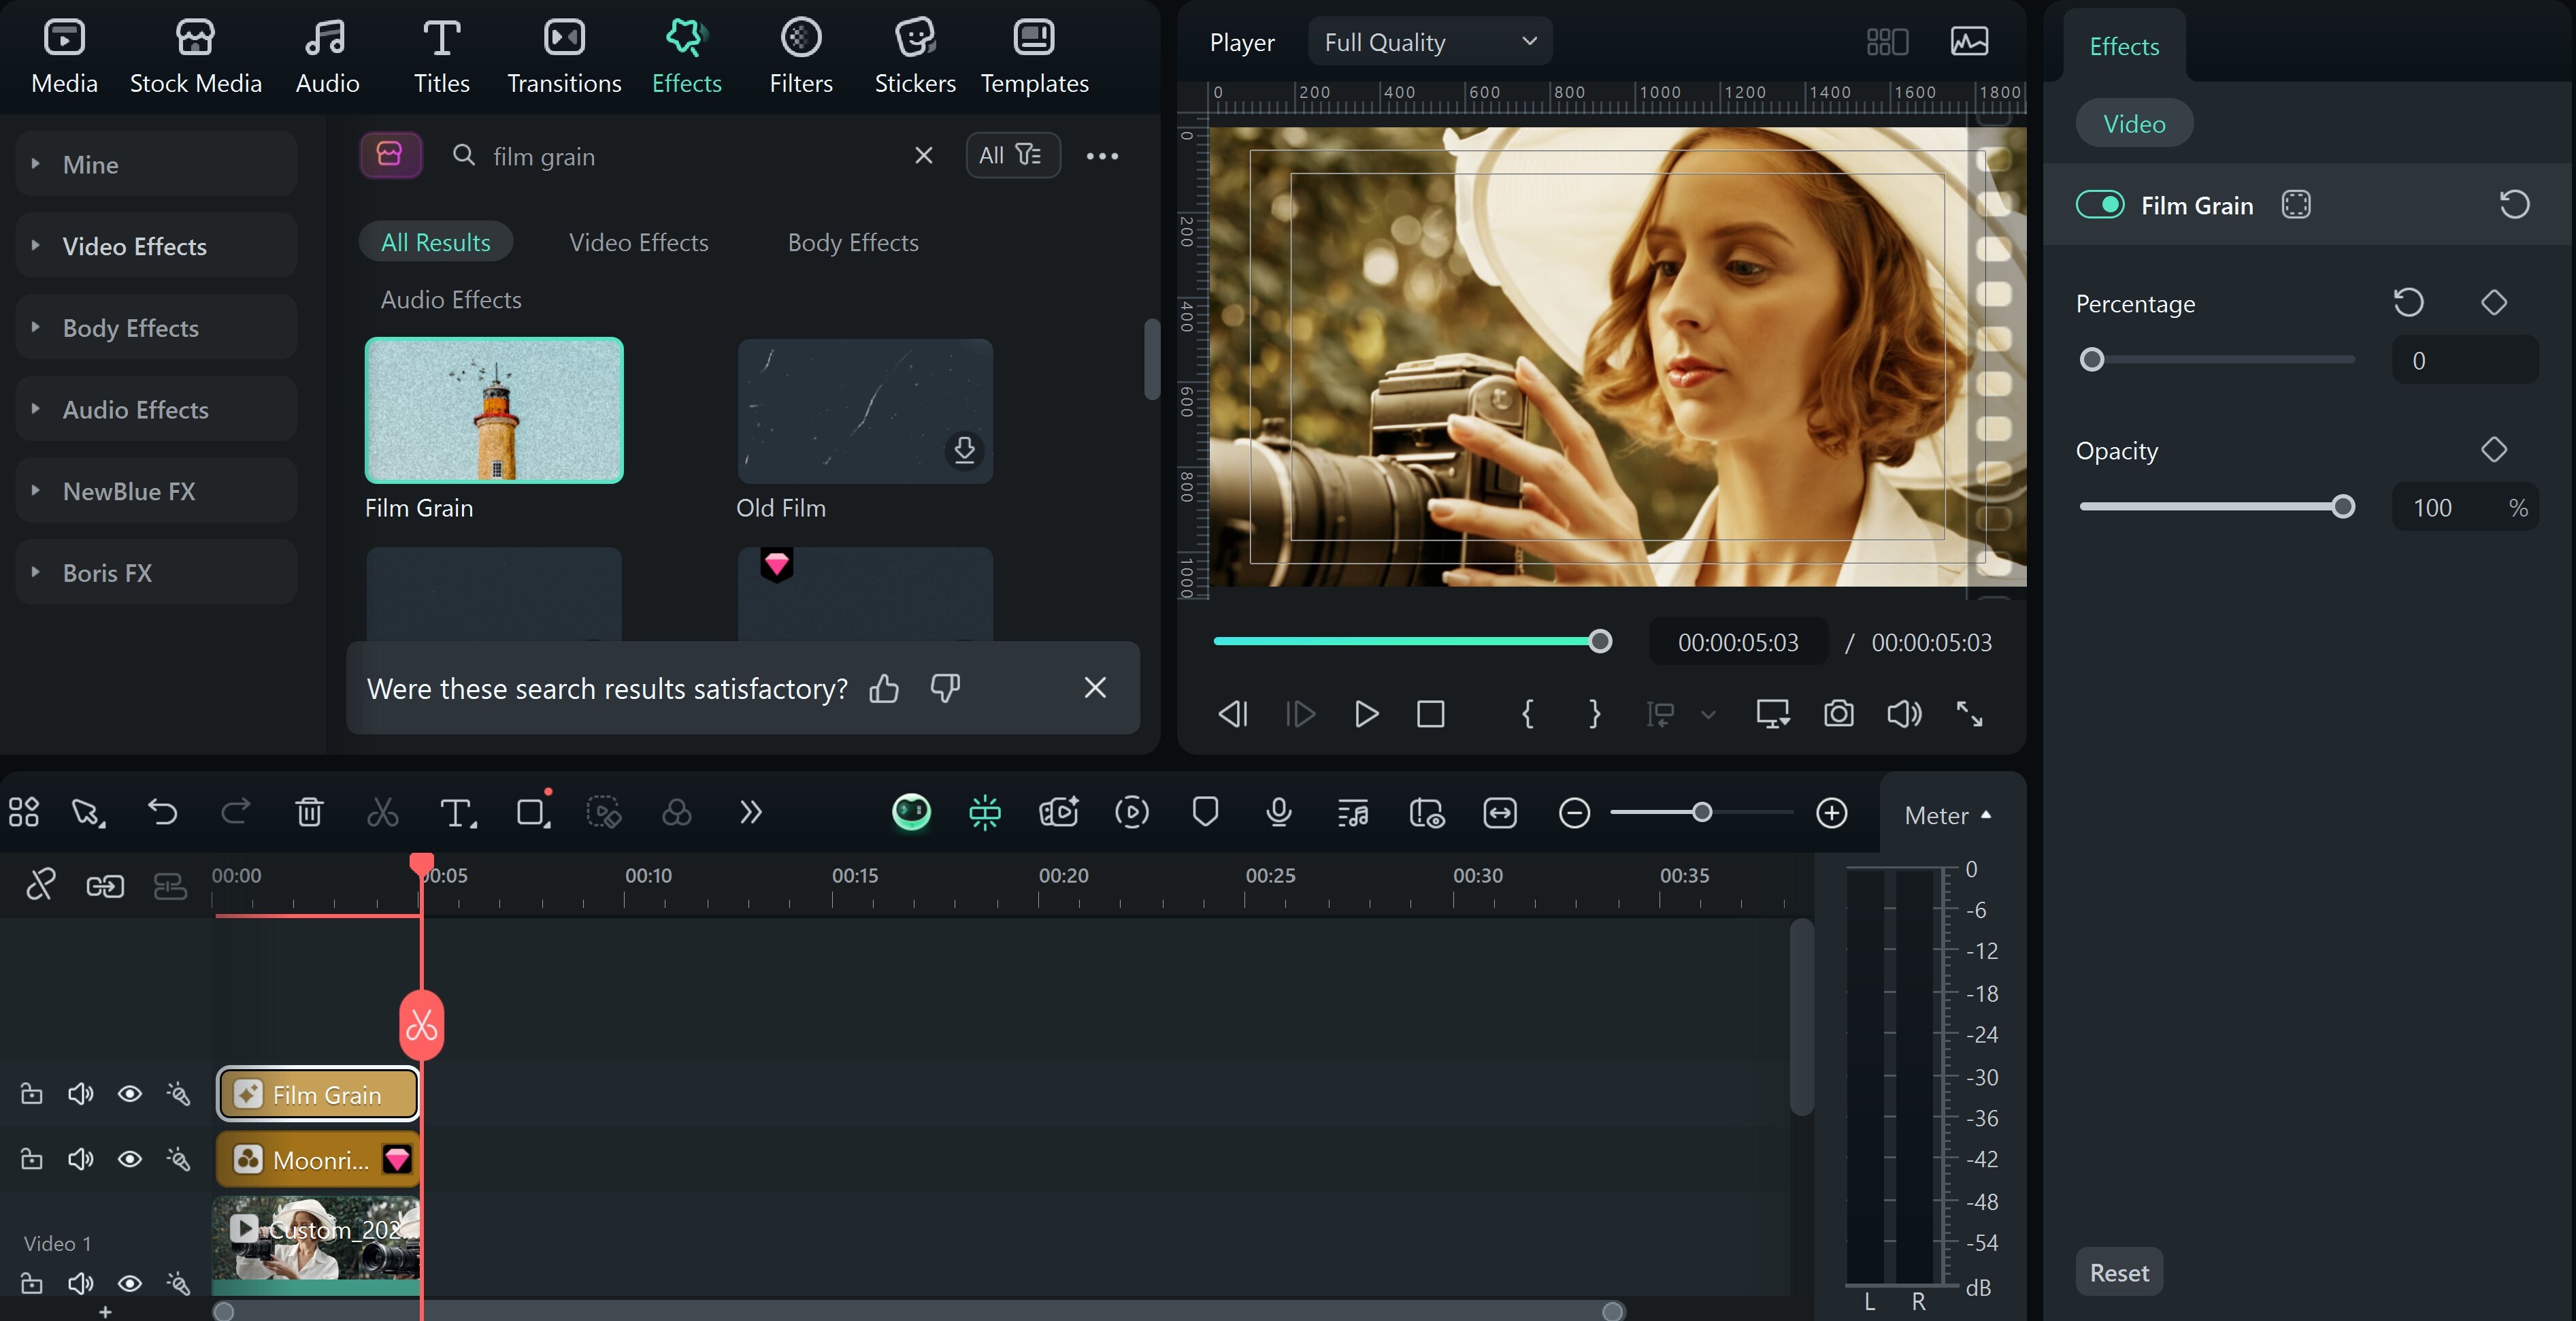Stop the preview playback

[1430, 714]
